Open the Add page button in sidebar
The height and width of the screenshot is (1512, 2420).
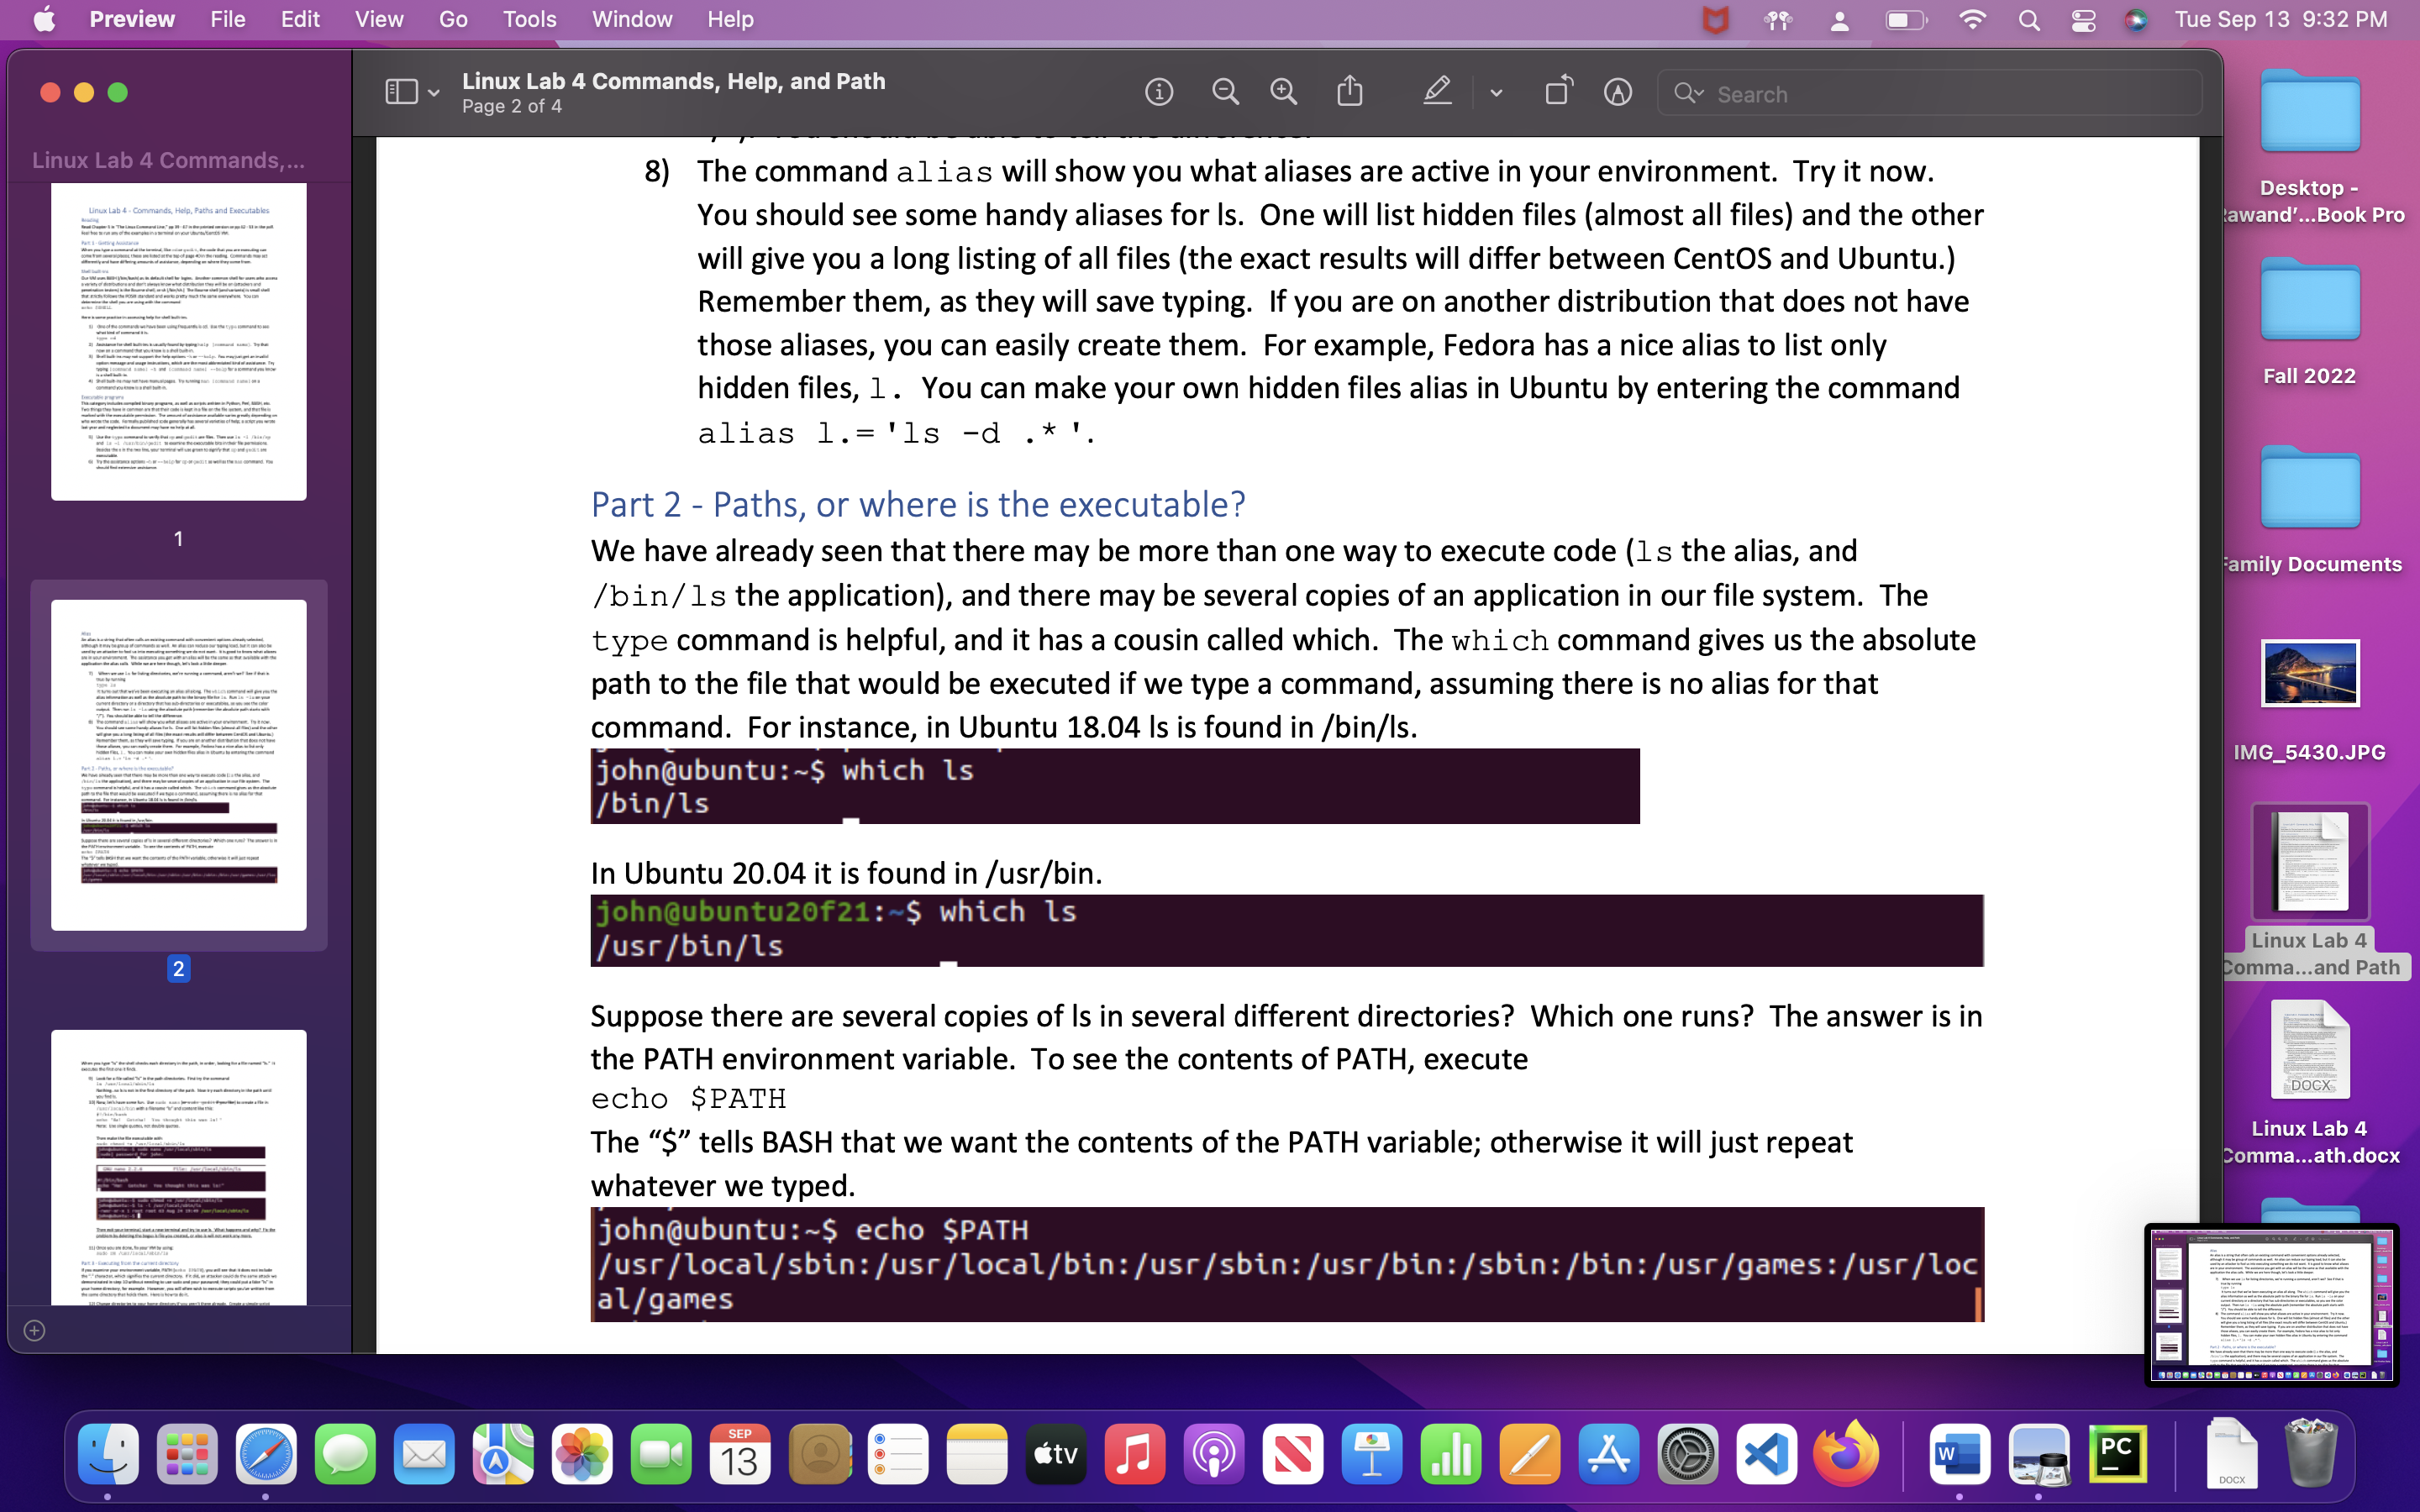point(34,1330)
